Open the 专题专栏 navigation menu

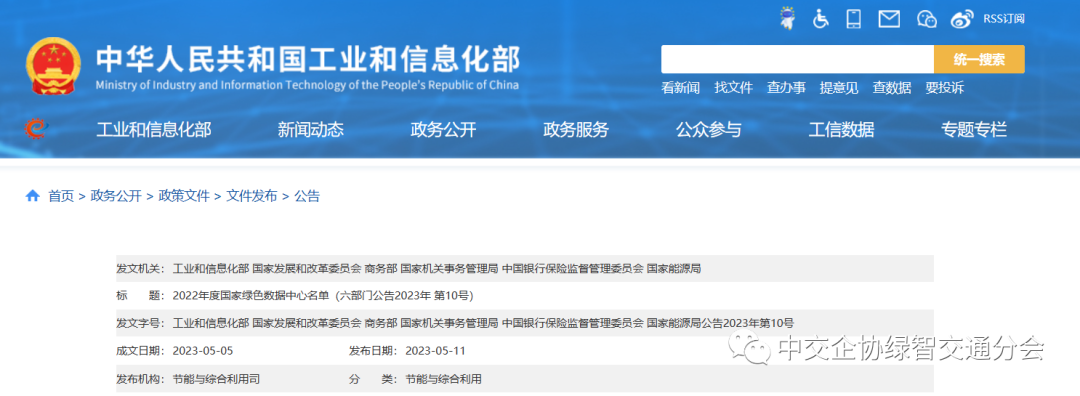coord(974,129)
